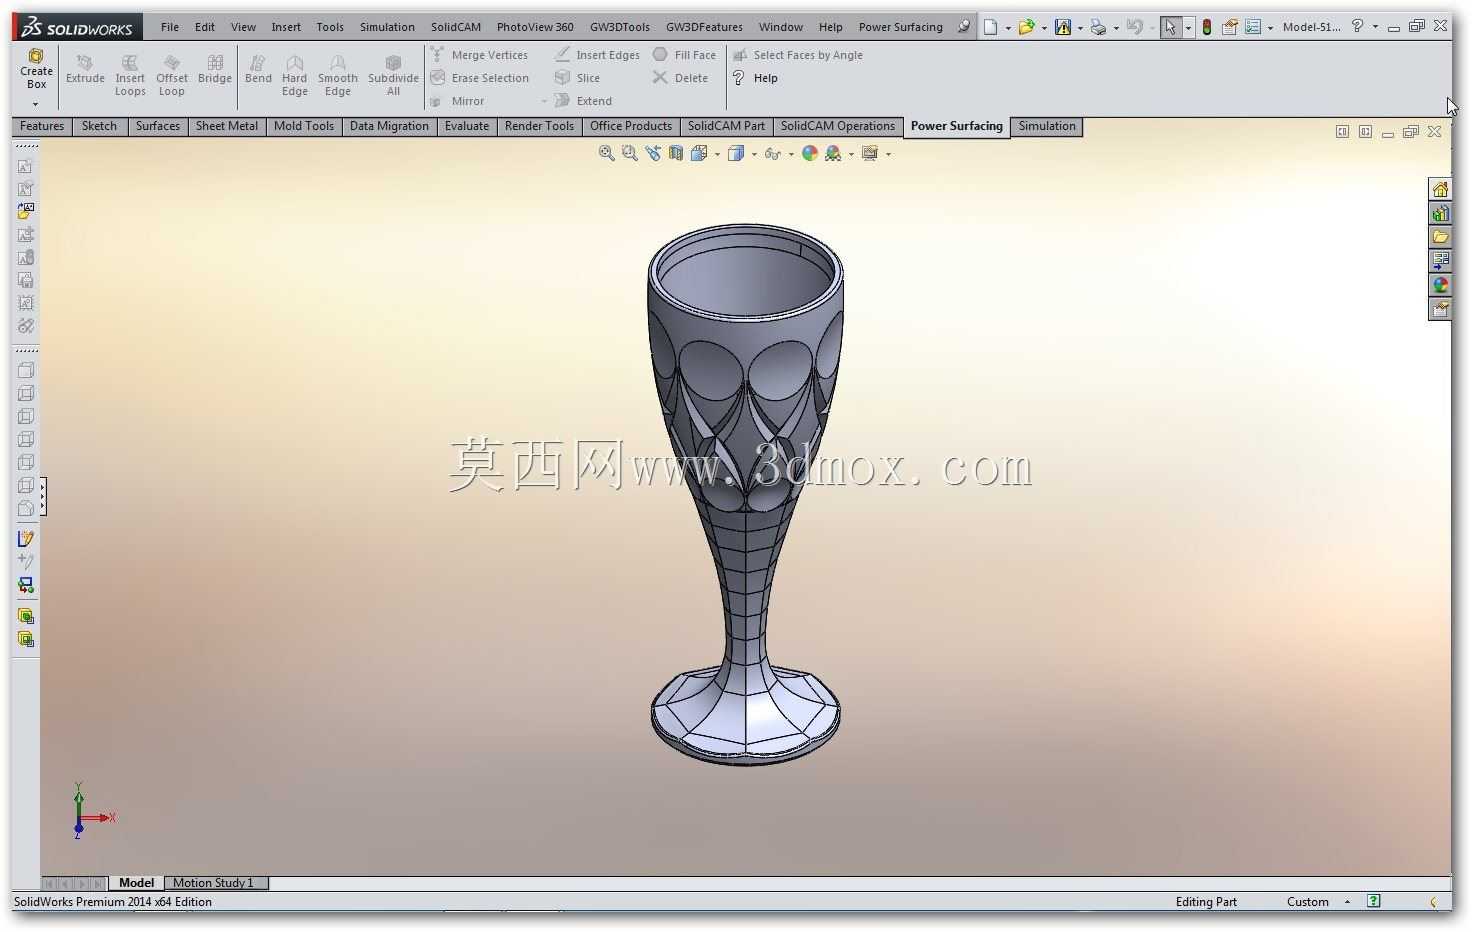Screen dimensions: 1479x932
Task: Switch to the Surfaces tab
Action: (x=158, y=126)
